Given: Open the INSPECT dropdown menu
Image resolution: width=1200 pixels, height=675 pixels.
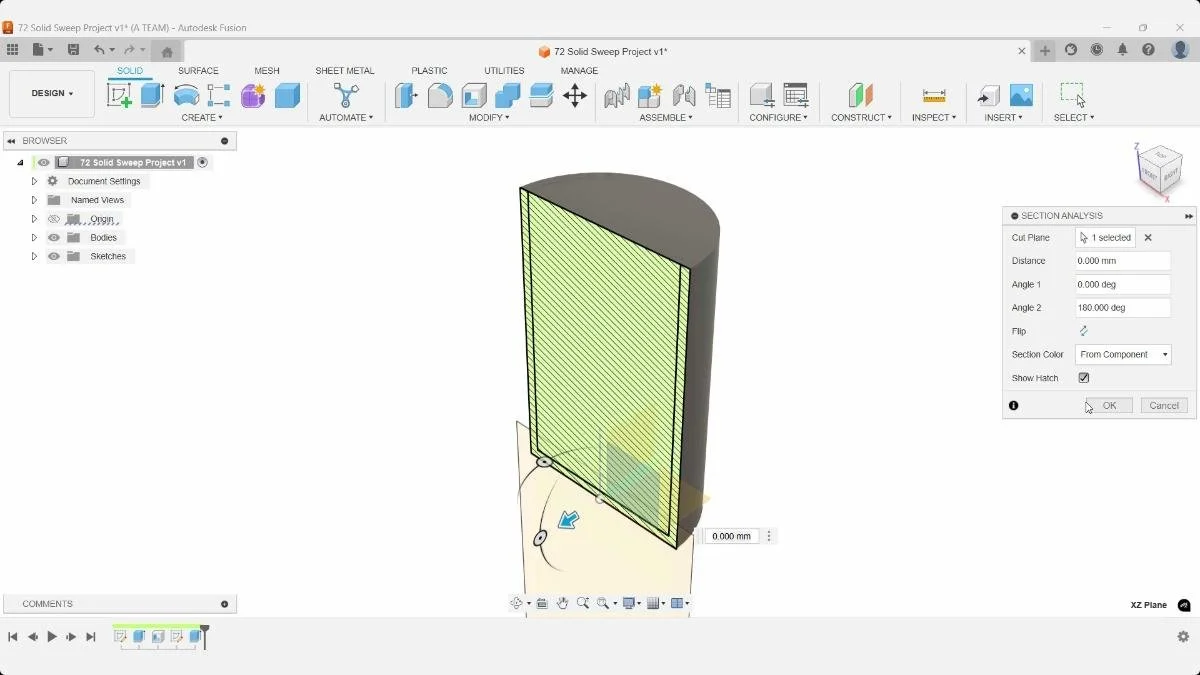Looking at the screenshot, I should 934,118.
